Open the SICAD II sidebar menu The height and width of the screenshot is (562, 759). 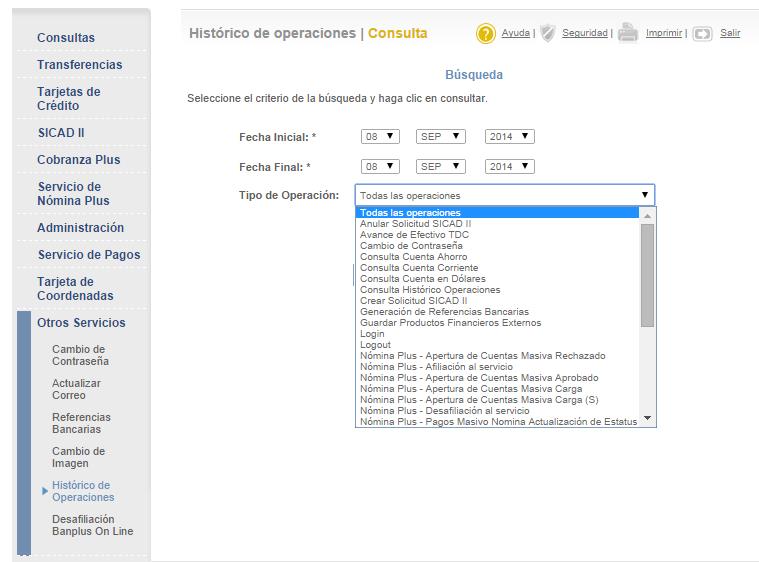pos(61,133)
